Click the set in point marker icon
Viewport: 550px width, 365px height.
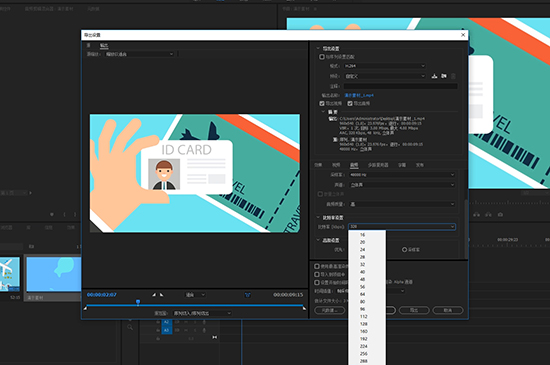click(x=154, y=295)
